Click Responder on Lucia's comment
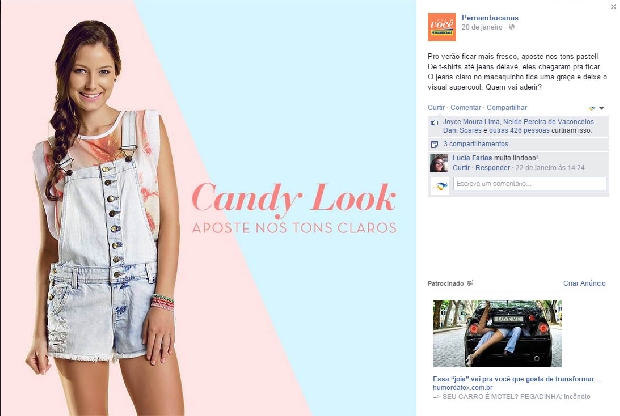The width and height of the screenshot is (620, 416). pos(493,168)
